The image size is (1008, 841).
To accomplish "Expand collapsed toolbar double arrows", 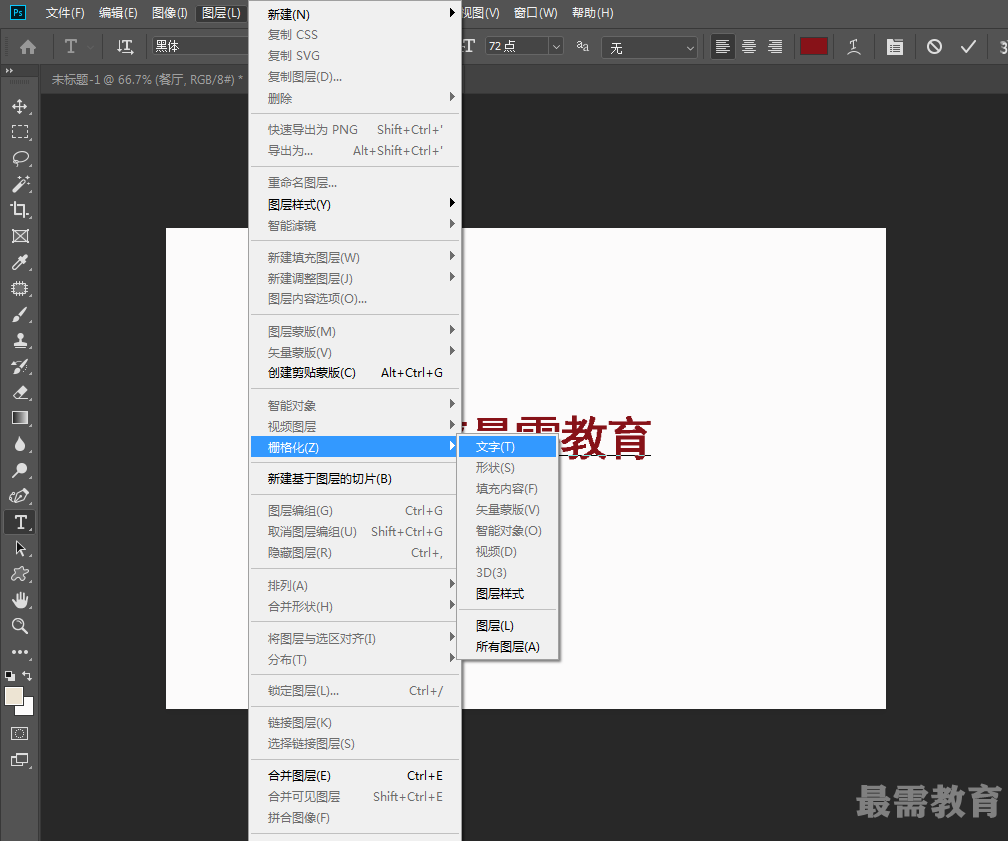I will tap(9, 71).
